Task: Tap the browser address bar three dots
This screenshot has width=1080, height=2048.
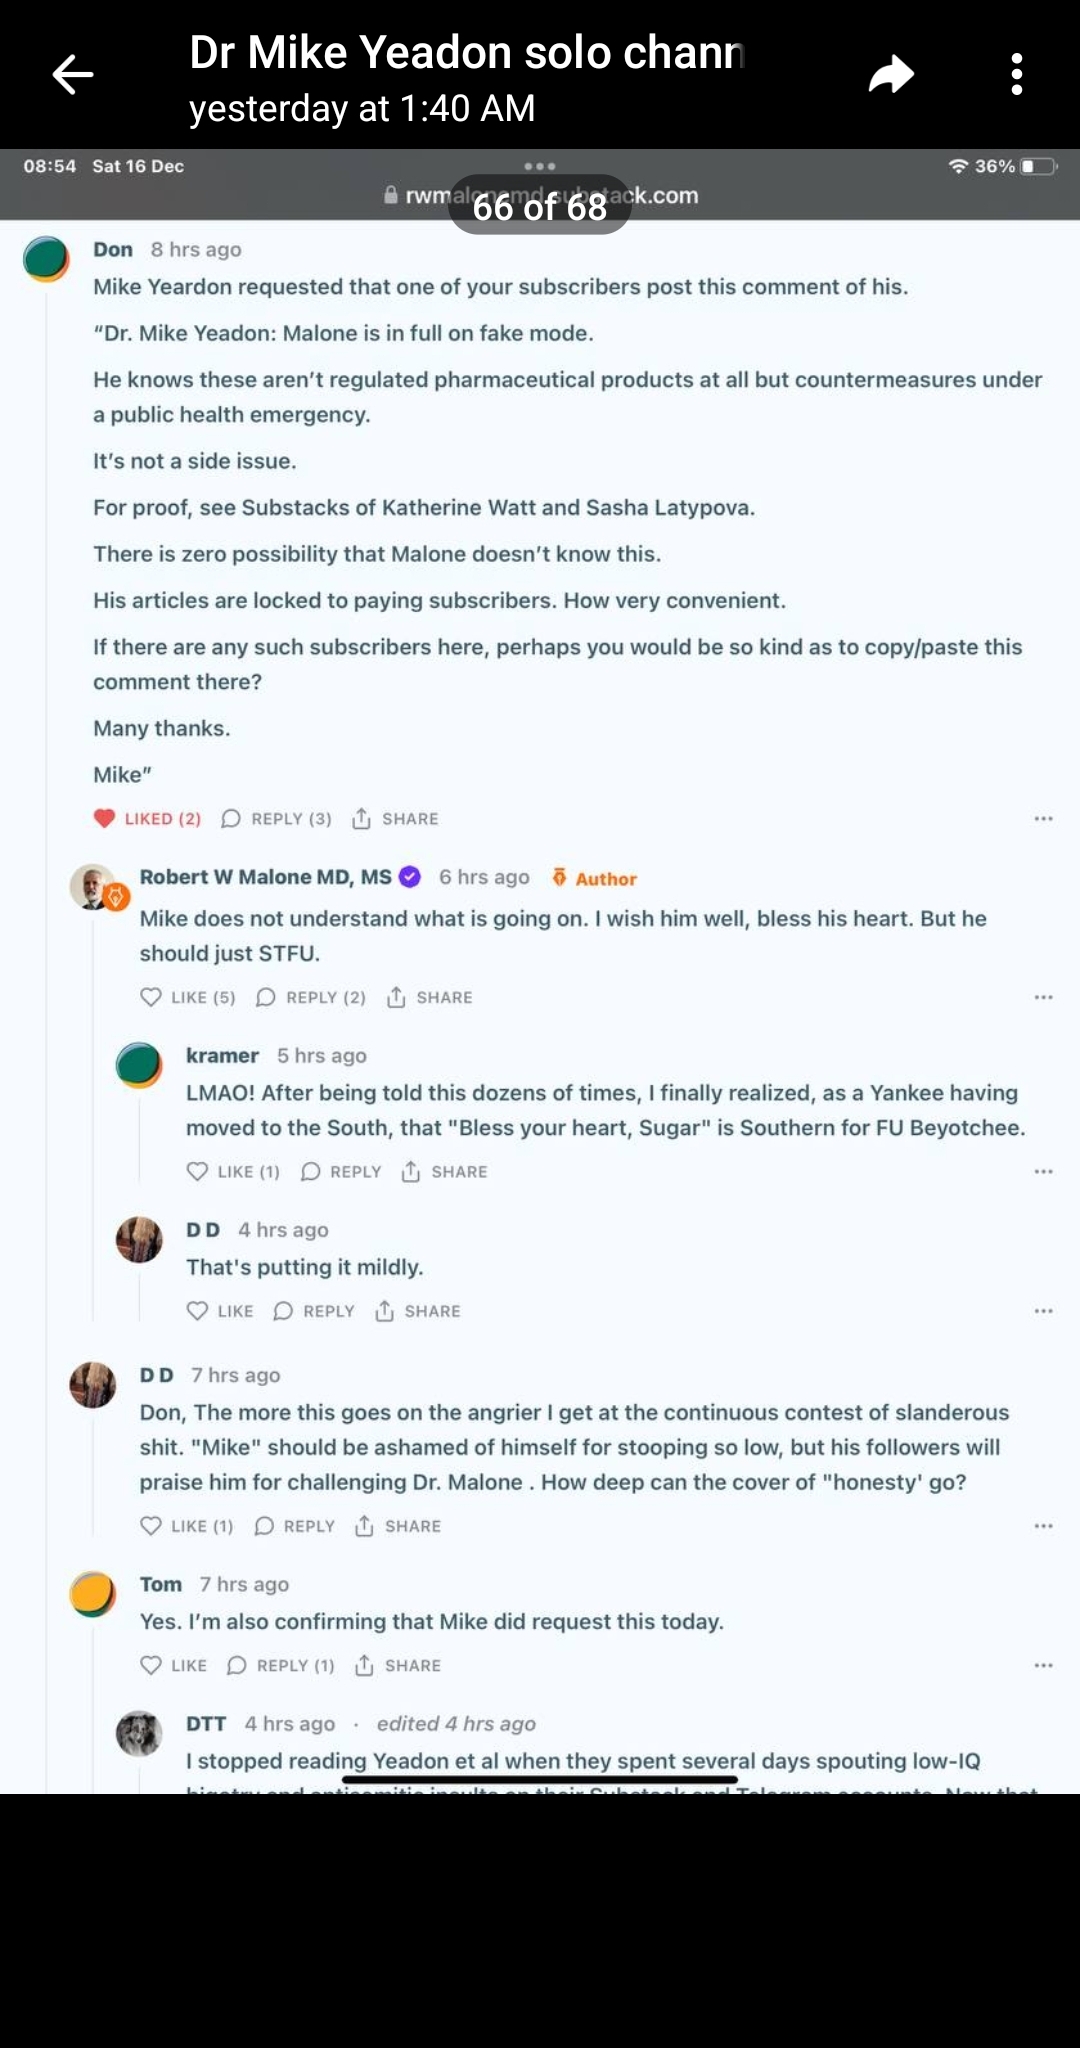Action: click(x=539, y=166)
